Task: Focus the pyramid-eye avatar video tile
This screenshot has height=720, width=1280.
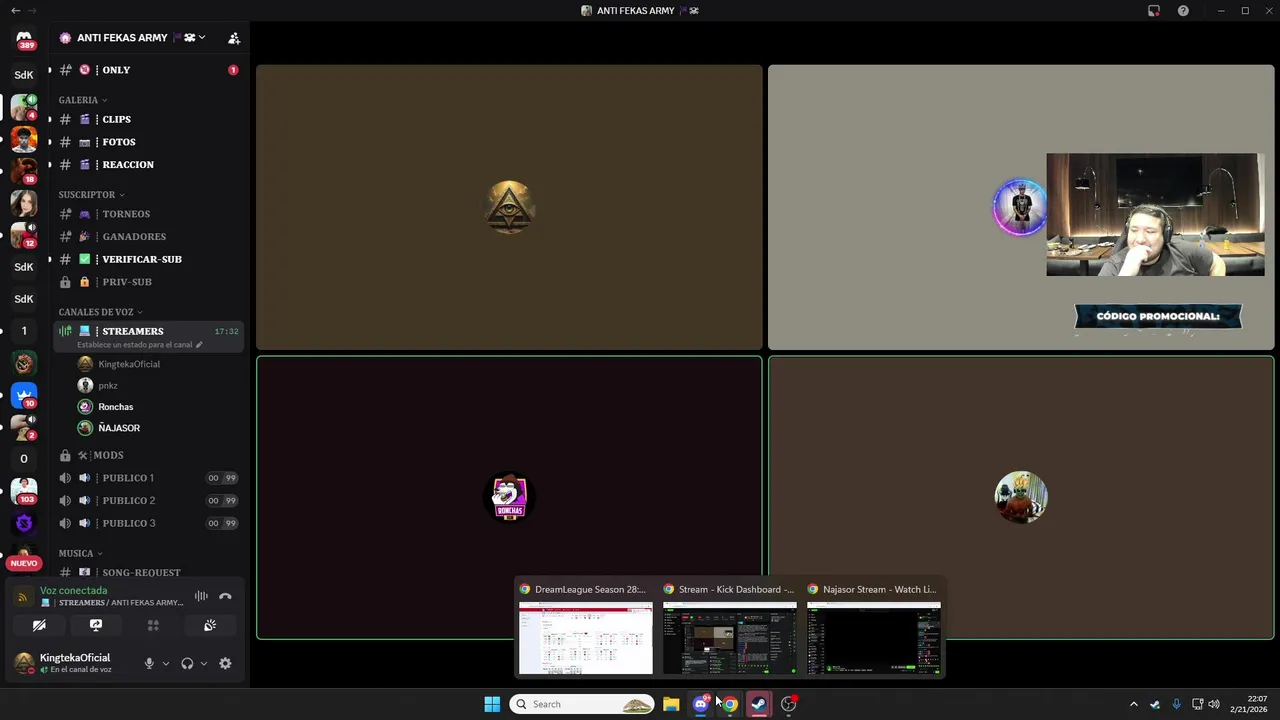Action: pos(509,207)
